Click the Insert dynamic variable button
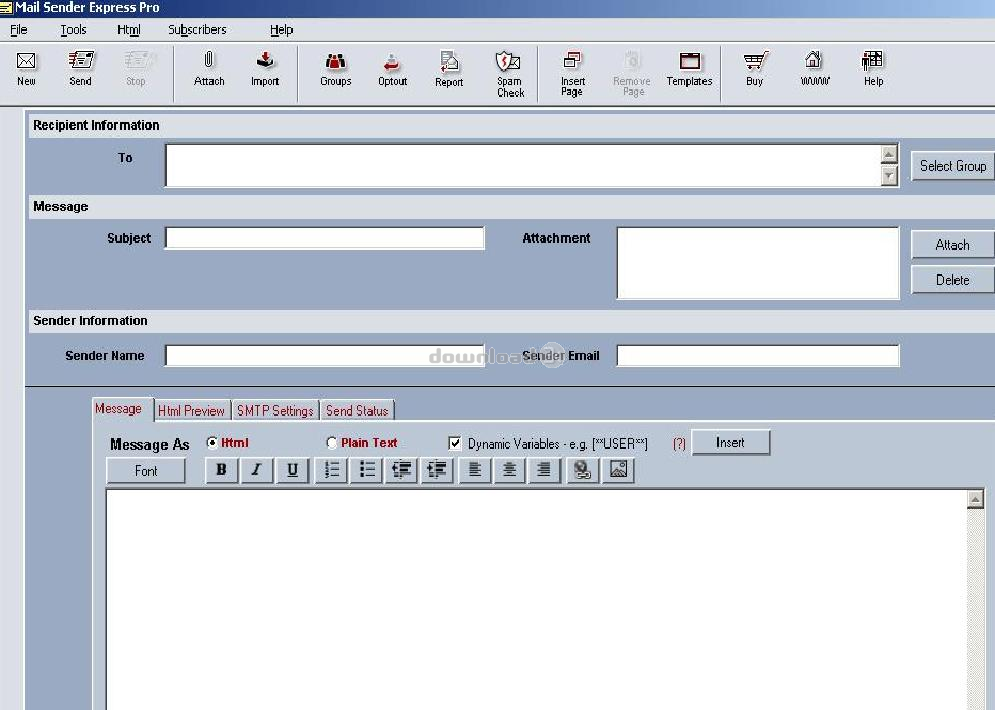 (x=730, y=442)
